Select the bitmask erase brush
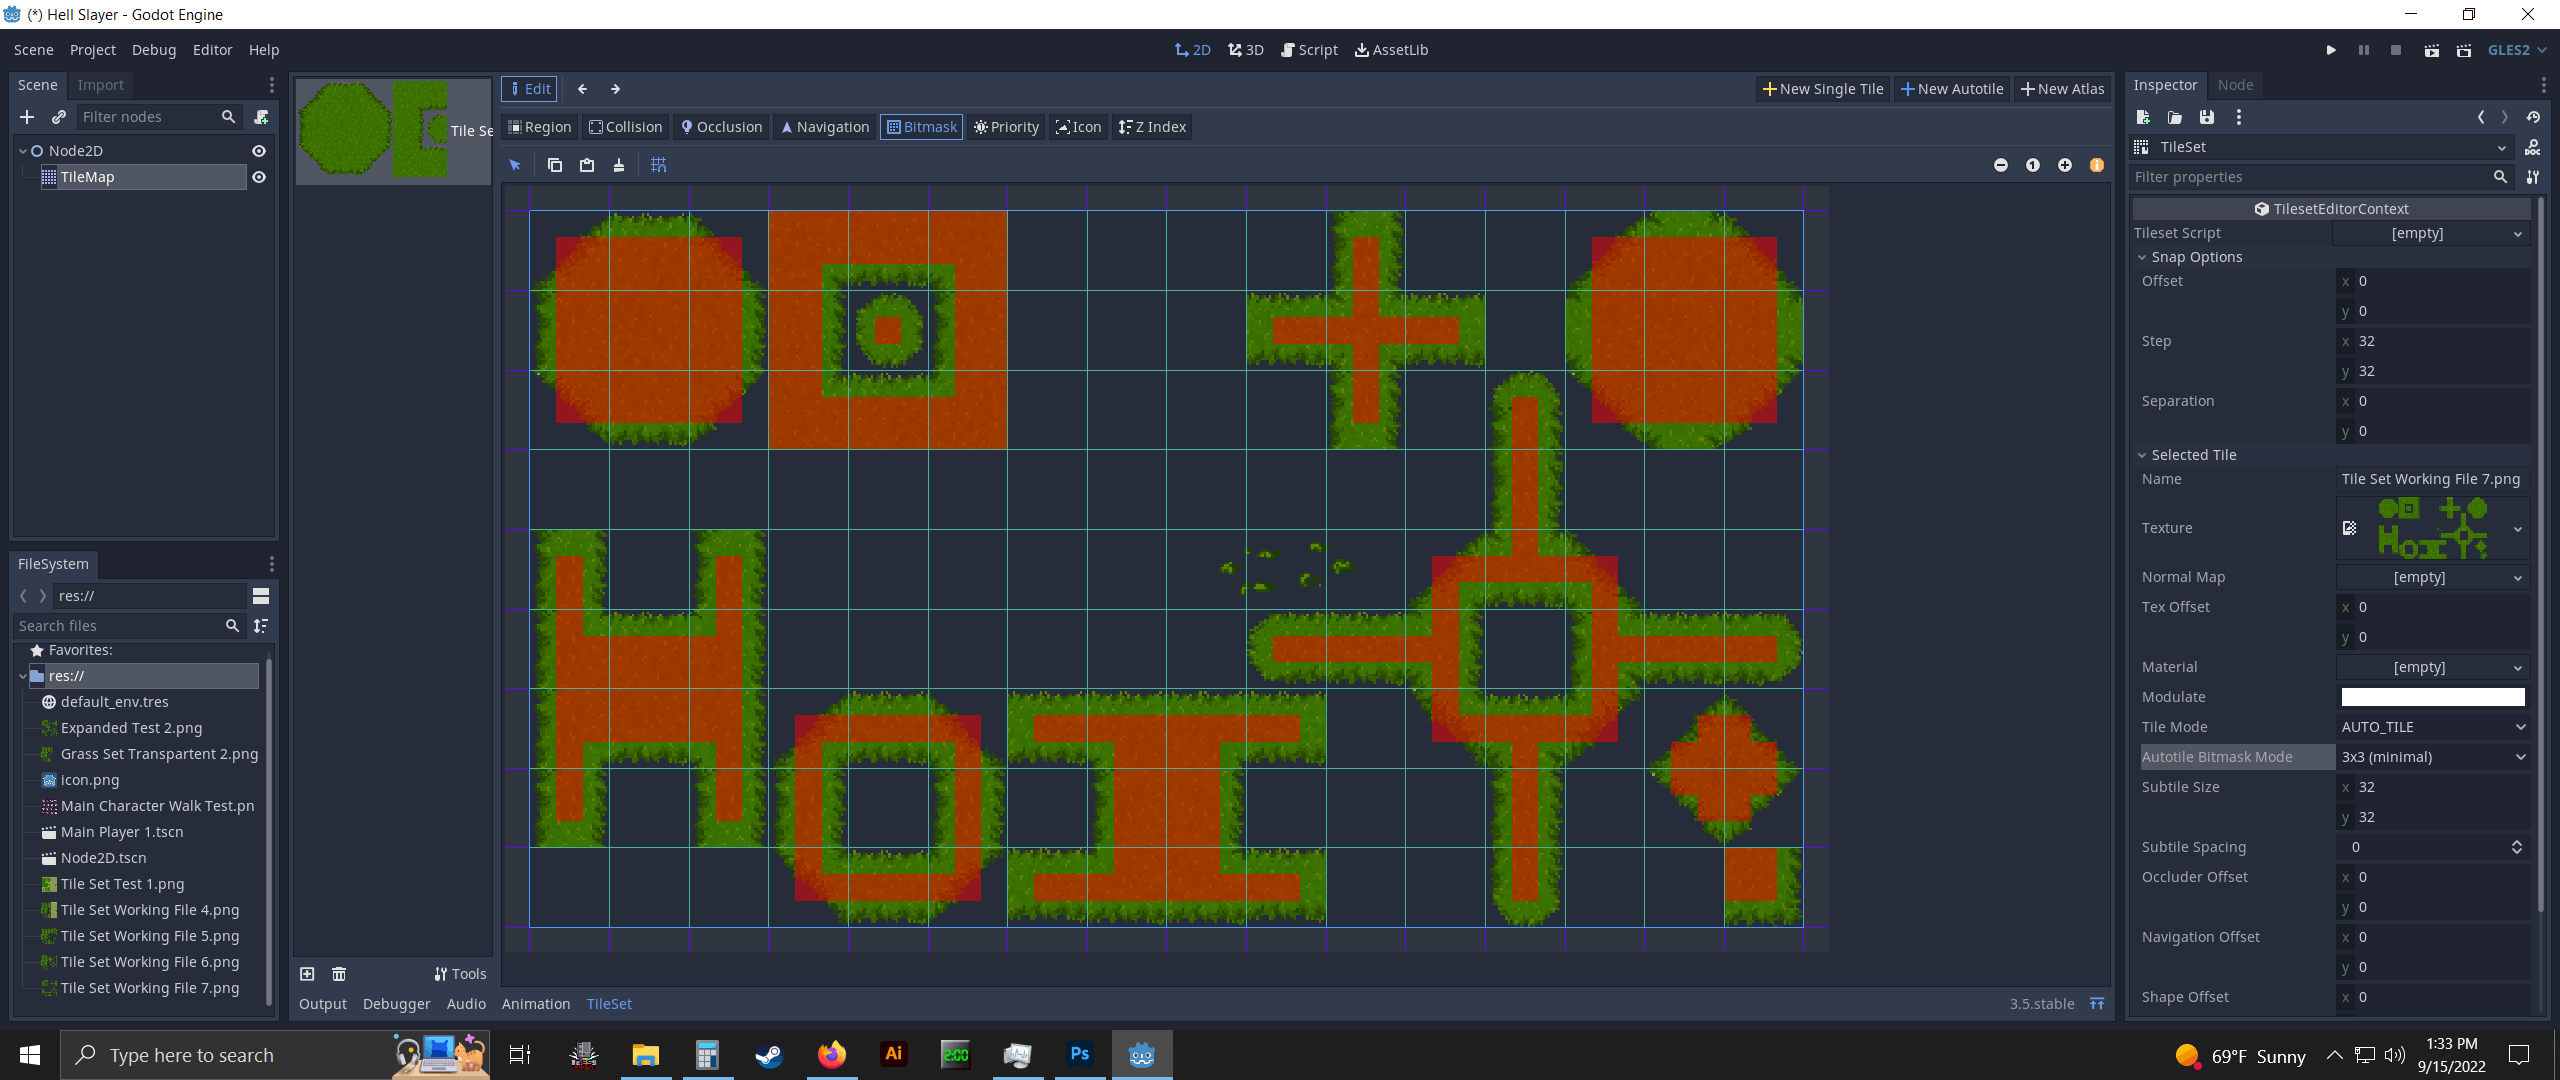This screenshot has height=1080, width=2560. pyautogui.click(x=619, y=165)
